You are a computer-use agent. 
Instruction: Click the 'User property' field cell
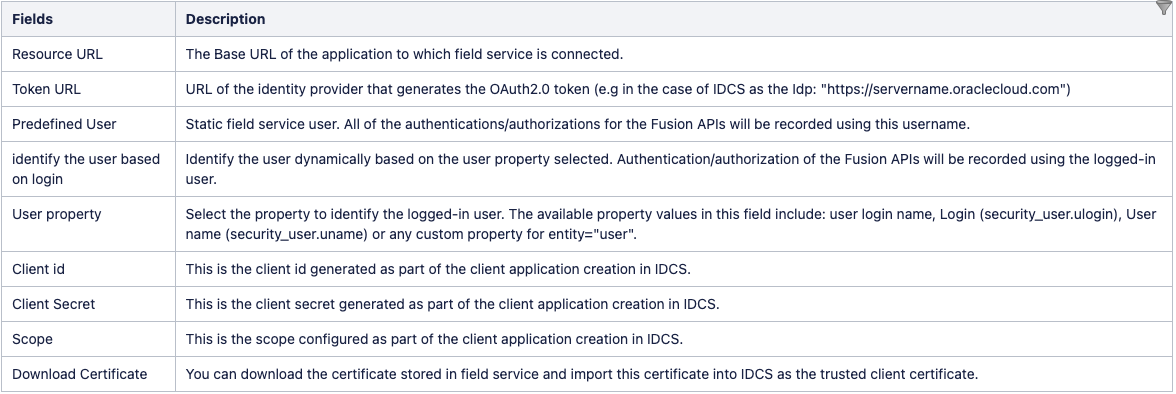point(88,224)
